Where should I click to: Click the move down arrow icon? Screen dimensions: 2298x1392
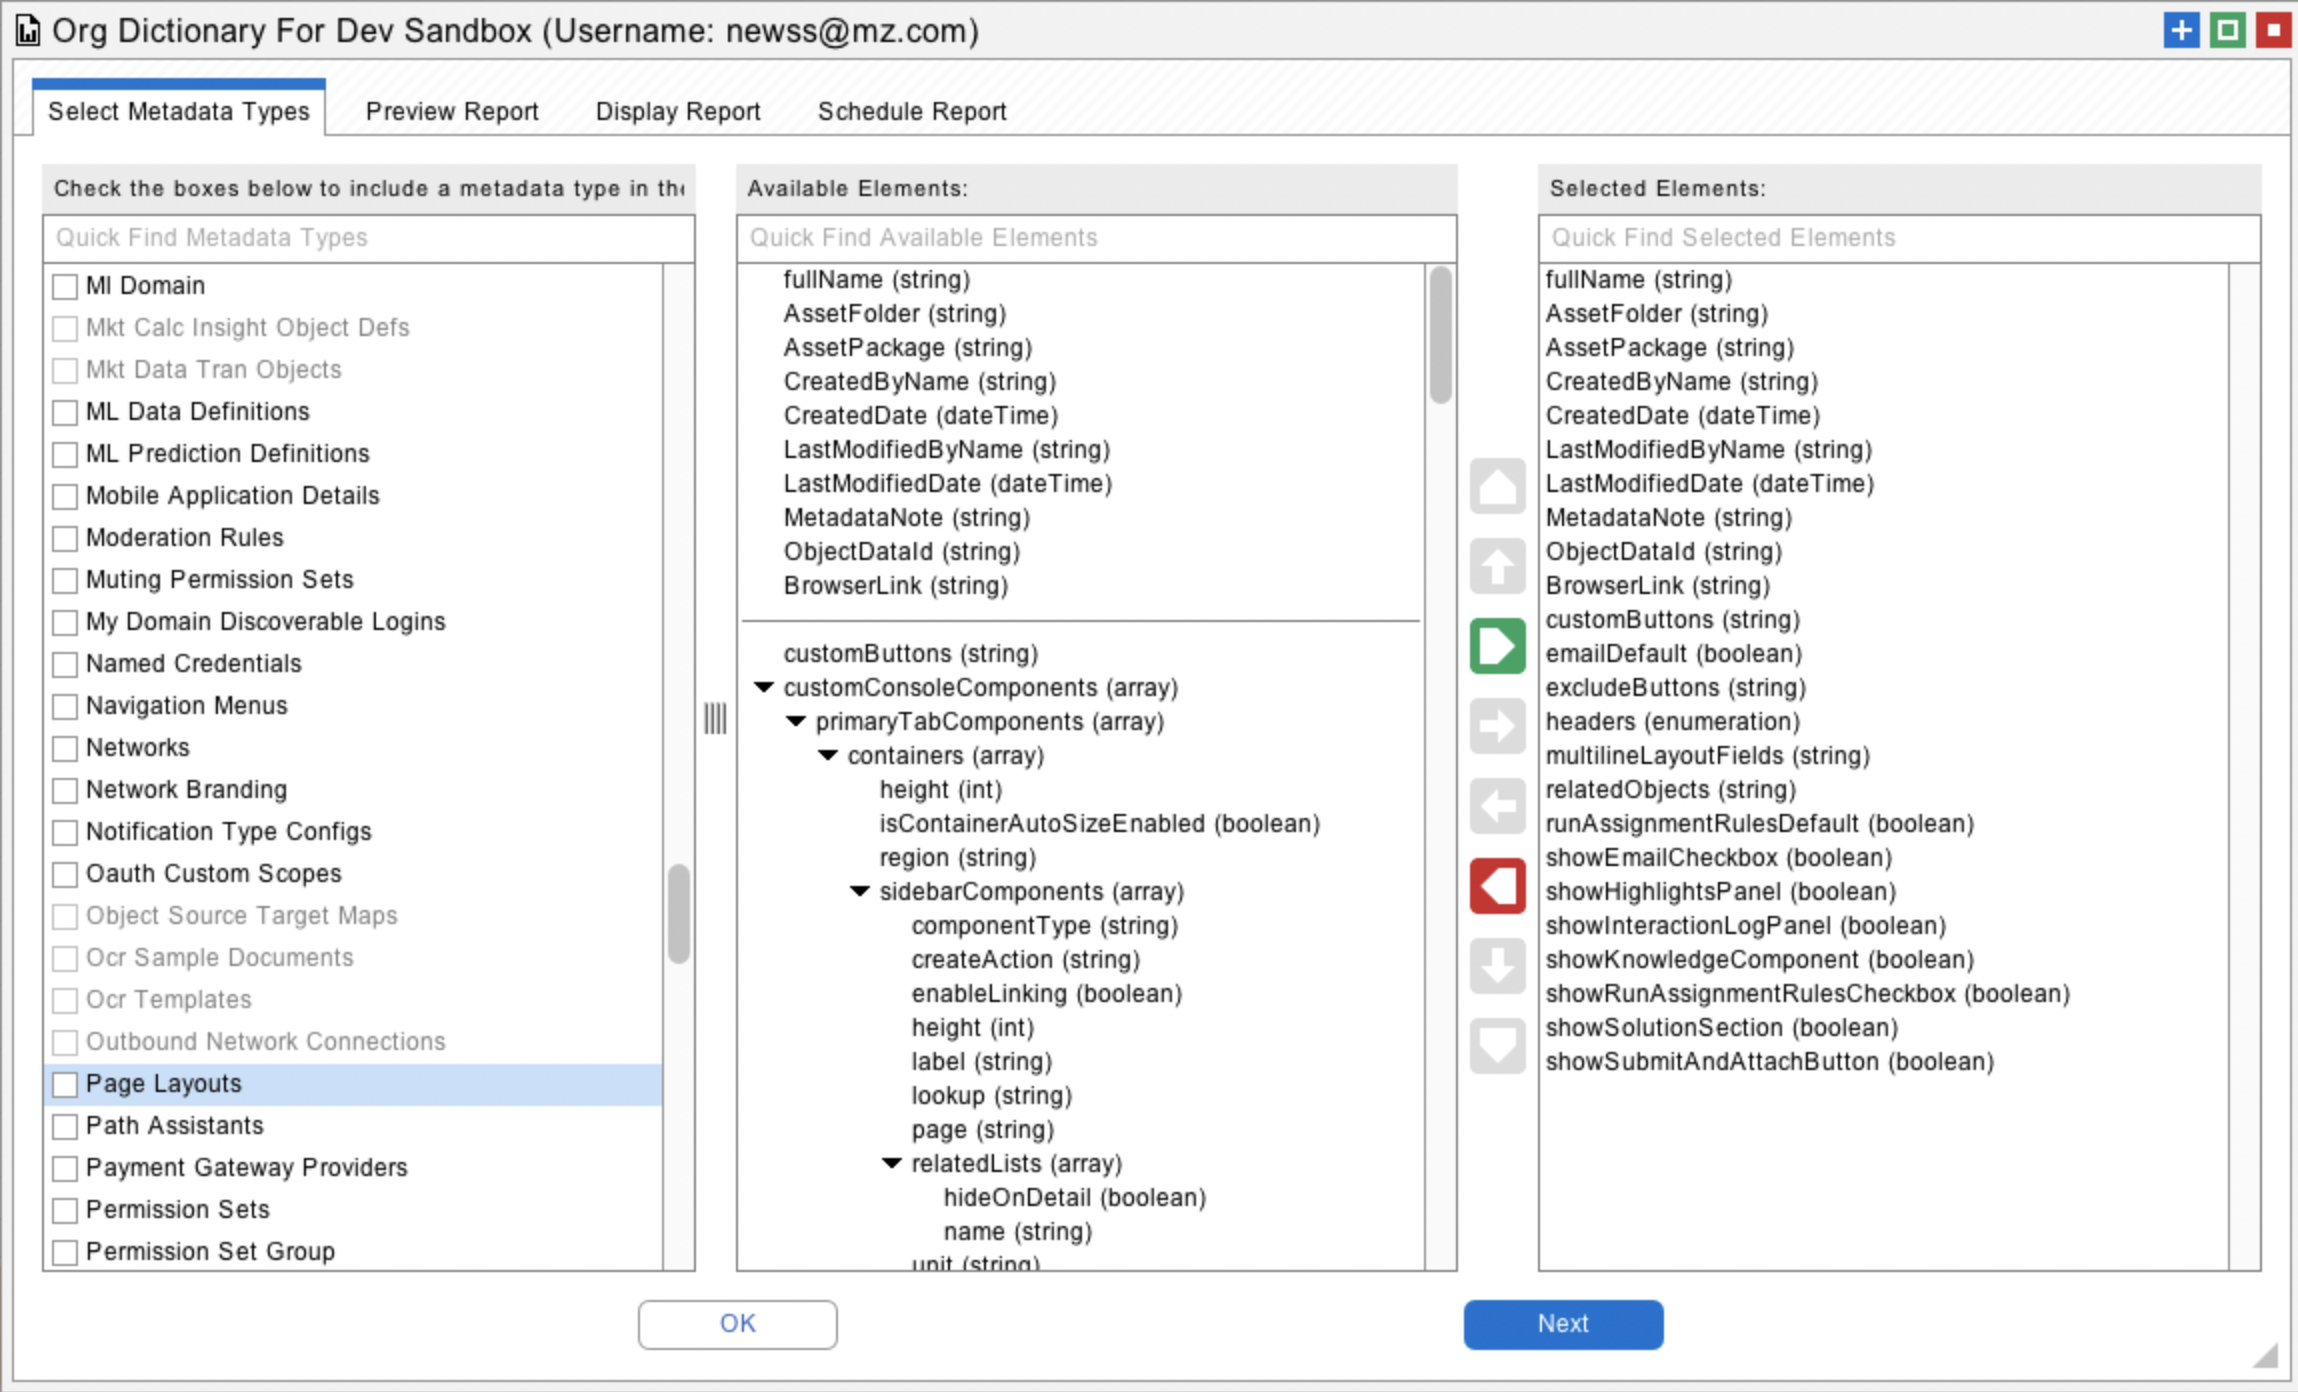[x=1497, y=966]
